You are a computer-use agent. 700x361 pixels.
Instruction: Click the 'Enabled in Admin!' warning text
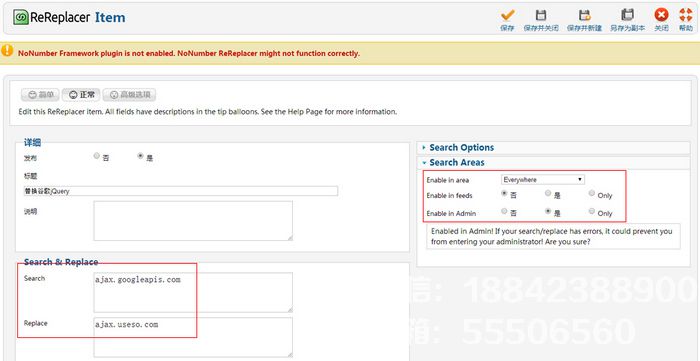coord(552,237)
